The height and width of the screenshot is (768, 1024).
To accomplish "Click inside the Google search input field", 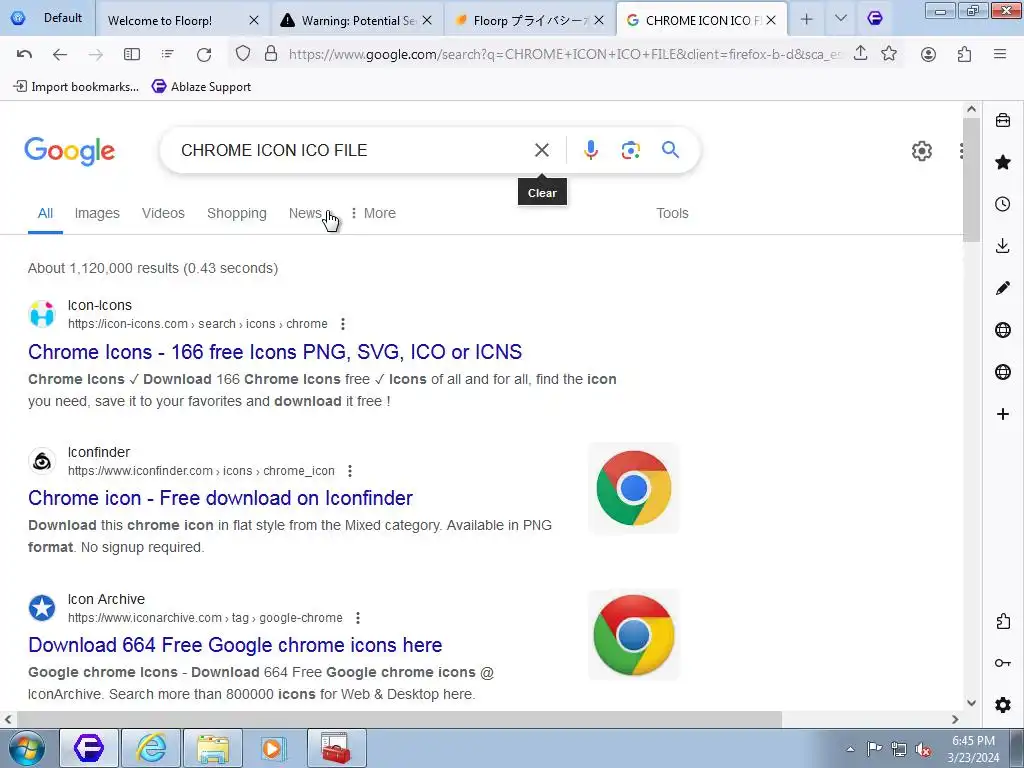I will tap(353, 150).
